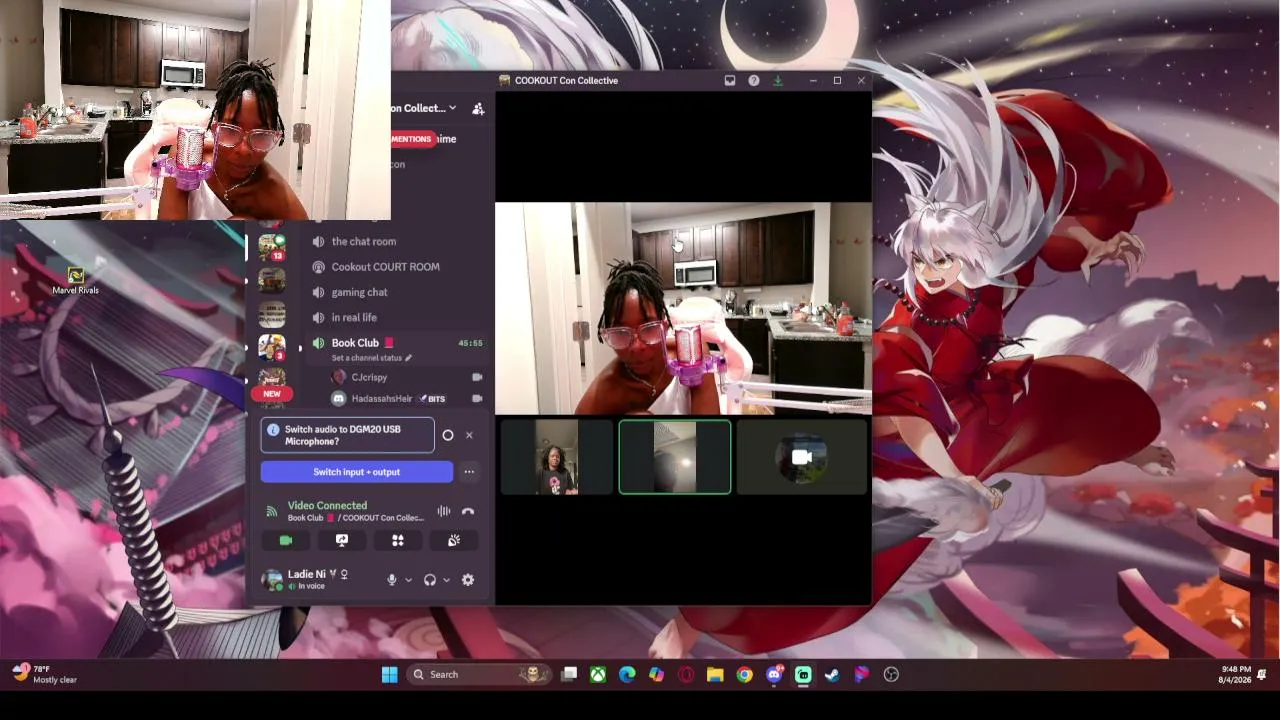The height and width of the screenshot is (720, 1280).
Task: Open Steam from the taskbar
Action: tap(832, 675)
